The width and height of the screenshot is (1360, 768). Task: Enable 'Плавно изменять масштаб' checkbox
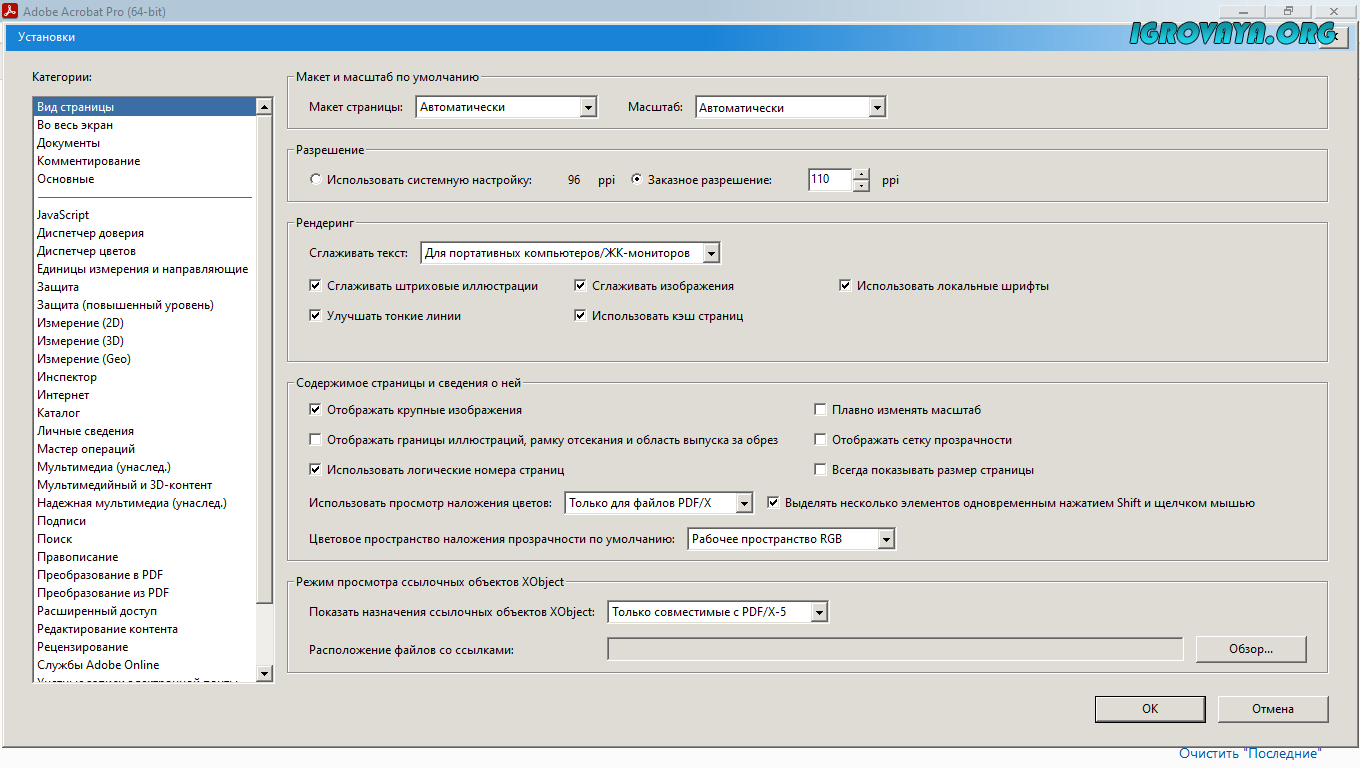(x=821, y=410)
